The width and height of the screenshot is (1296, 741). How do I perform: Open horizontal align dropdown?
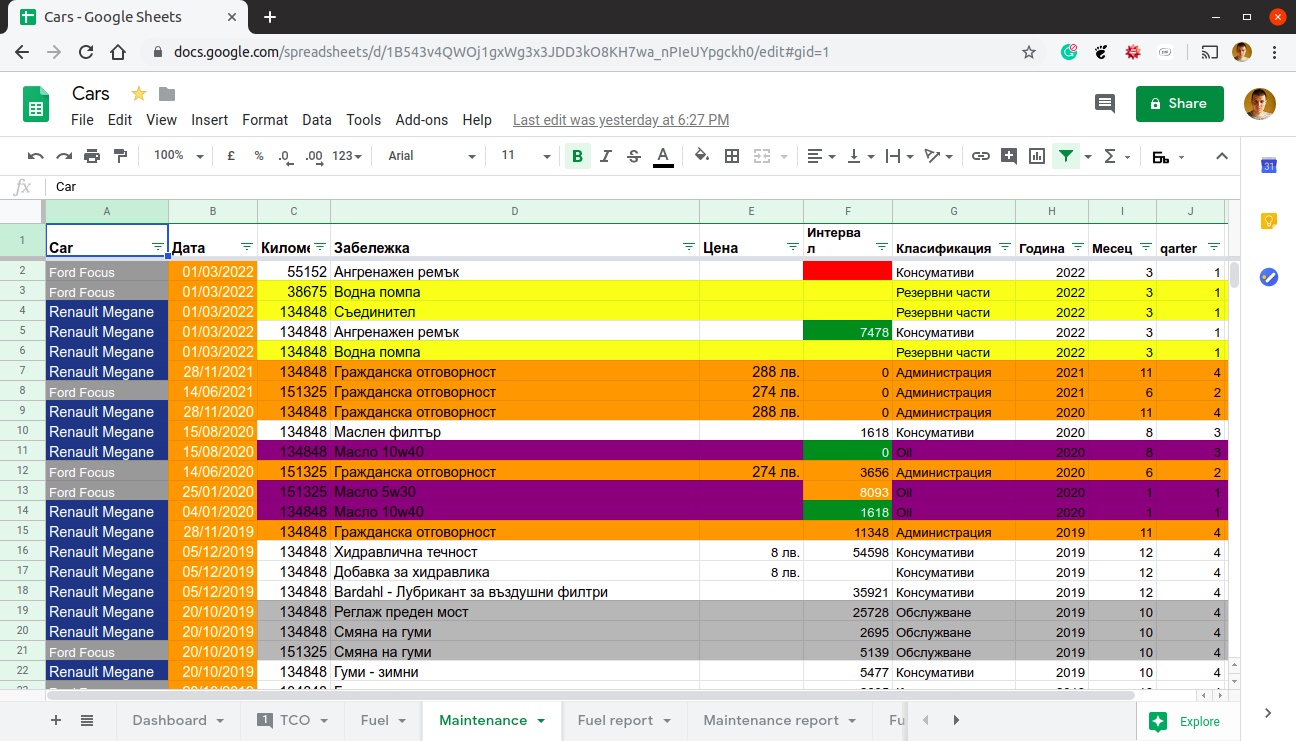point(821,156)
